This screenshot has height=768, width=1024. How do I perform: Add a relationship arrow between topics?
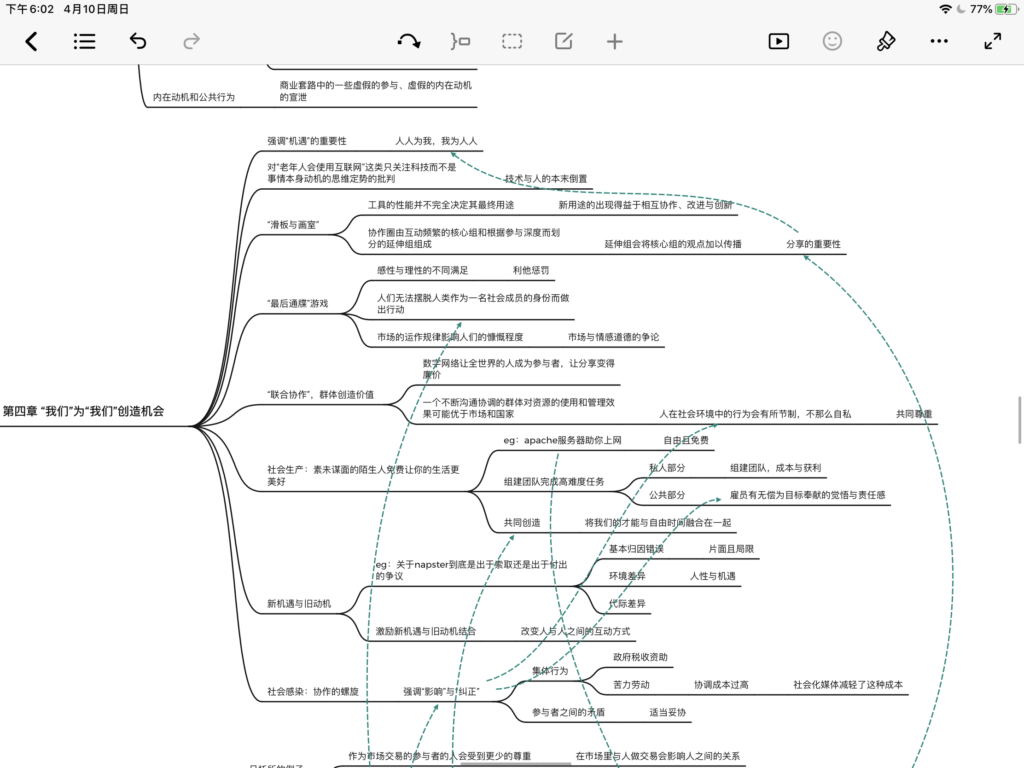click(x=409, y=42)
